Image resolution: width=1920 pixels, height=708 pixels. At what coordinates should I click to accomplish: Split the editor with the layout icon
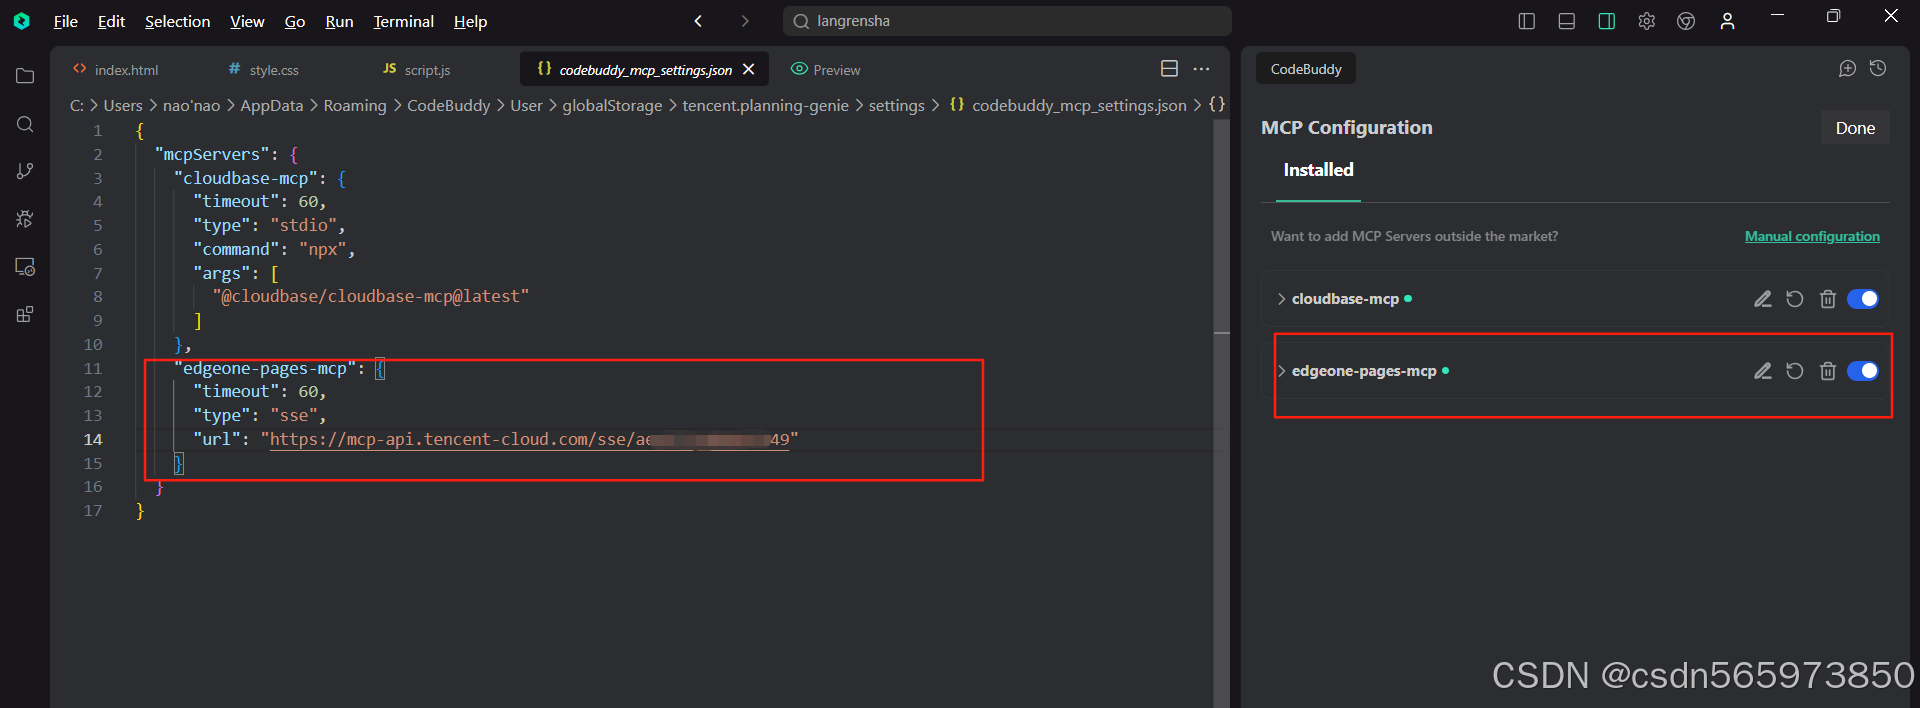[1169, 68]
